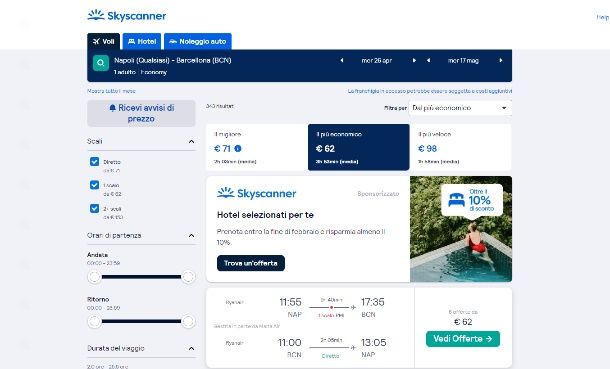
Task: Click the 17:35 BCN arrival time
Action: click(x=373, y=302)
